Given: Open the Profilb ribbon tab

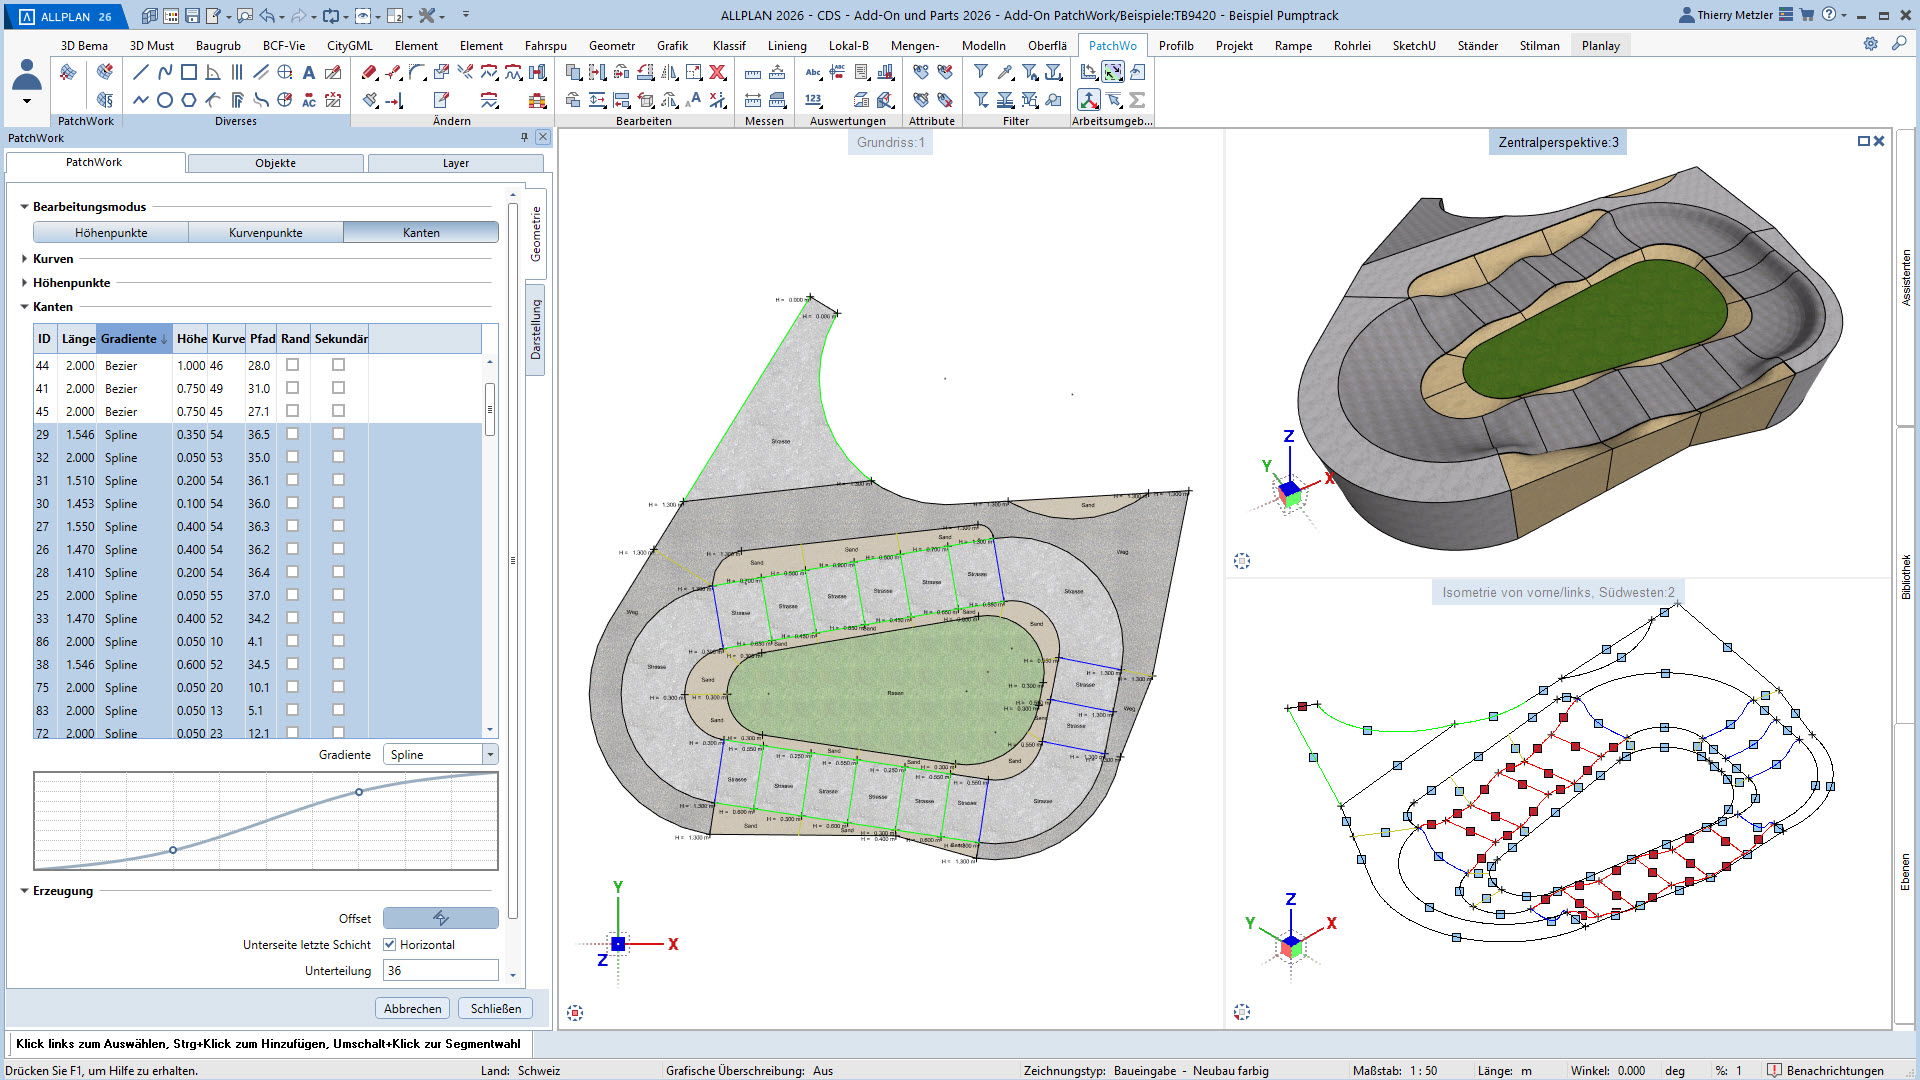Looking at the screenshot, I should (1176, 45).
